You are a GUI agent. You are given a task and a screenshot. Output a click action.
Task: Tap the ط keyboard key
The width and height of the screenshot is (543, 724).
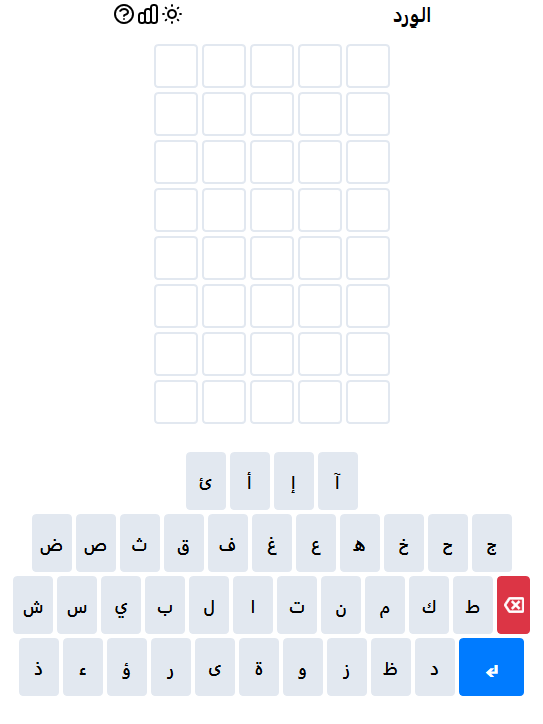pyautogui.click(x=473, y=605)
